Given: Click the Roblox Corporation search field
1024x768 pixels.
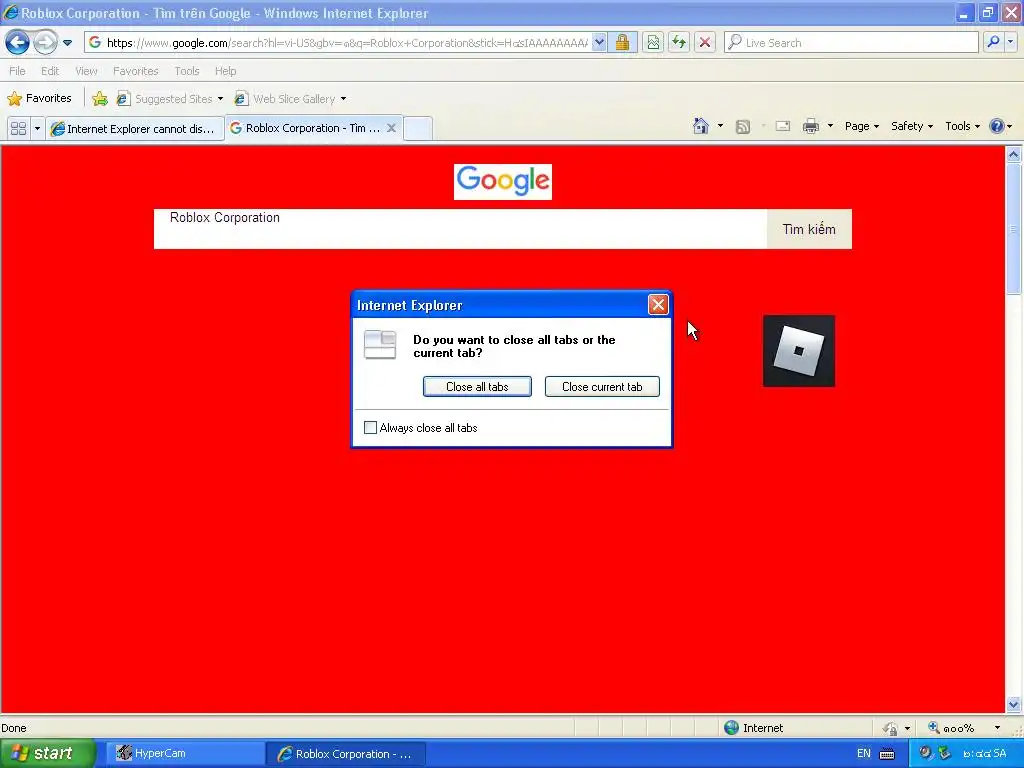Looking at the screenshot, I should (x=460, y=229).
